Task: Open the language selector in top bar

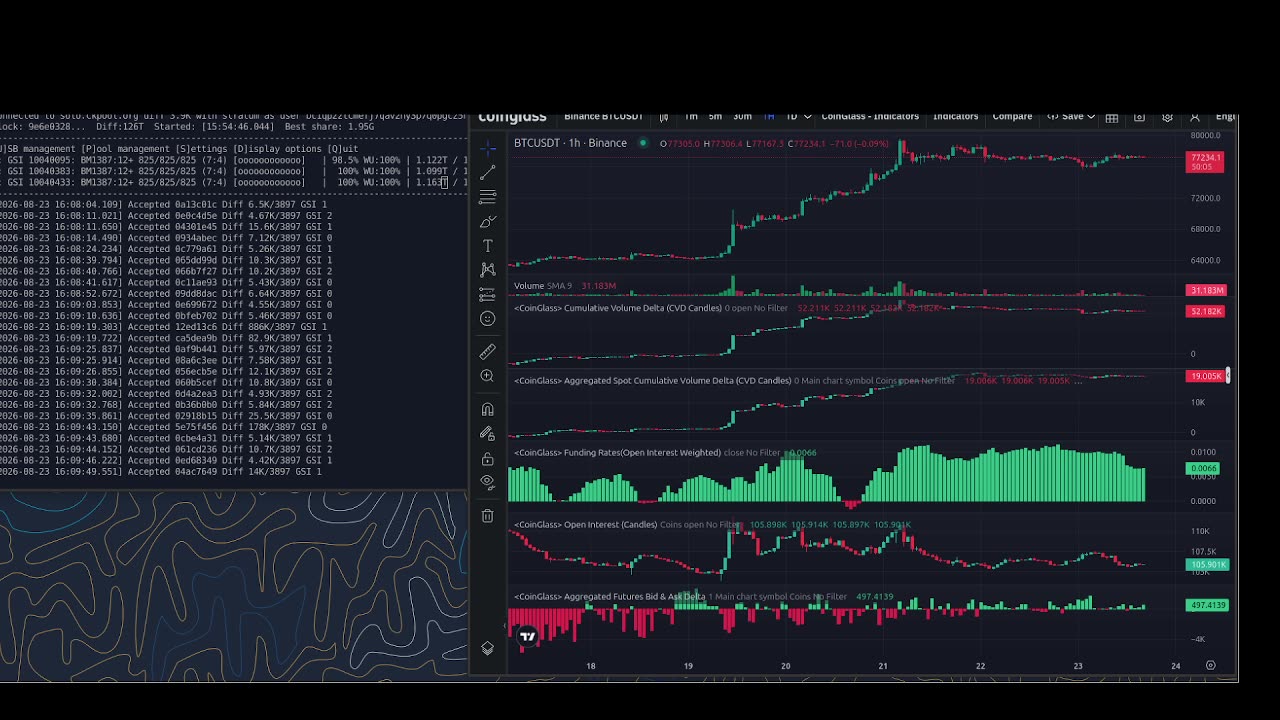Action: click(x=1225, y=117)
